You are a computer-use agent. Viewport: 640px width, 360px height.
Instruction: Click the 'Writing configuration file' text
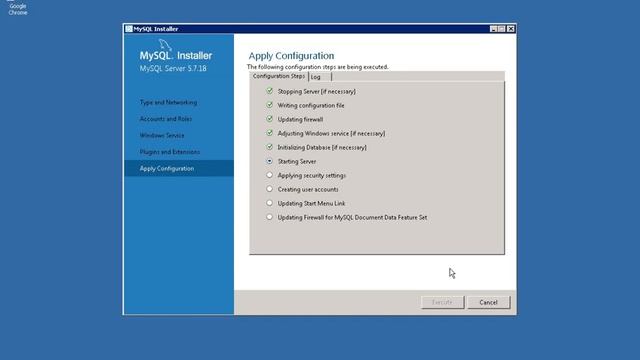coord(311,105)
